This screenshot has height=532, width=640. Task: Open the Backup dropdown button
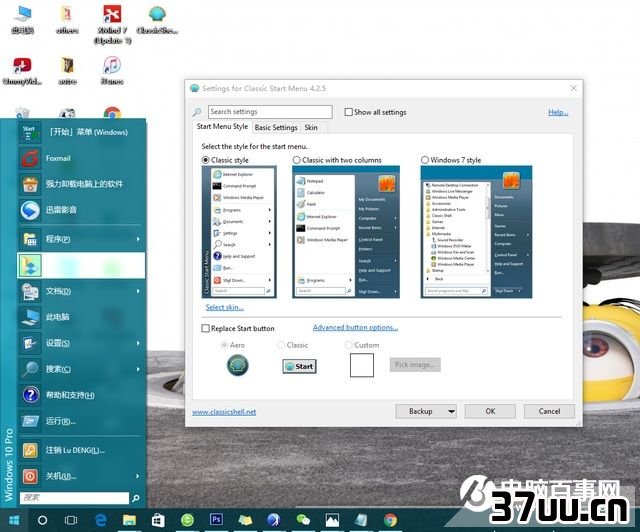pyautogui.click(x=426, y=411)
